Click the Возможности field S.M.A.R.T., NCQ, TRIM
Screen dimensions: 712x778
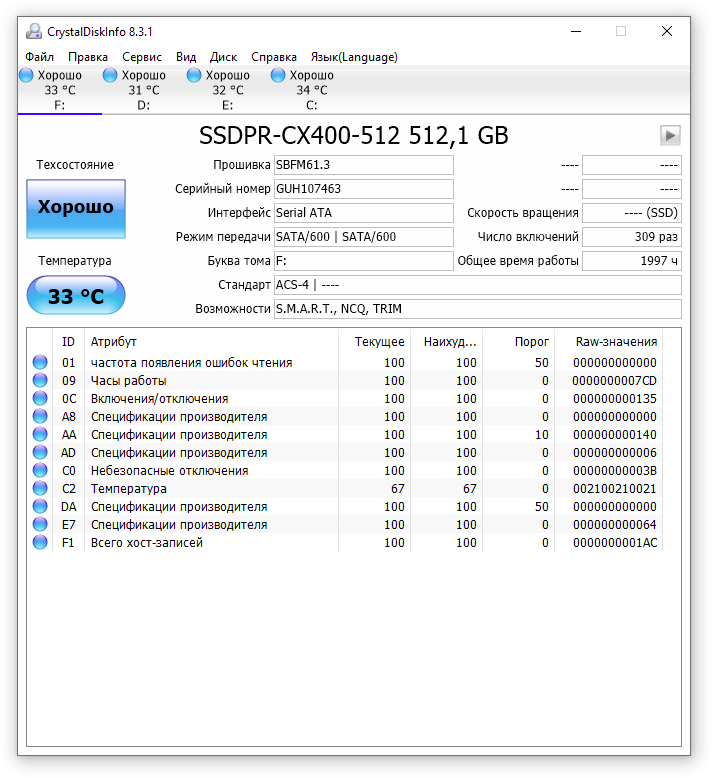click(x=478, y=309)
